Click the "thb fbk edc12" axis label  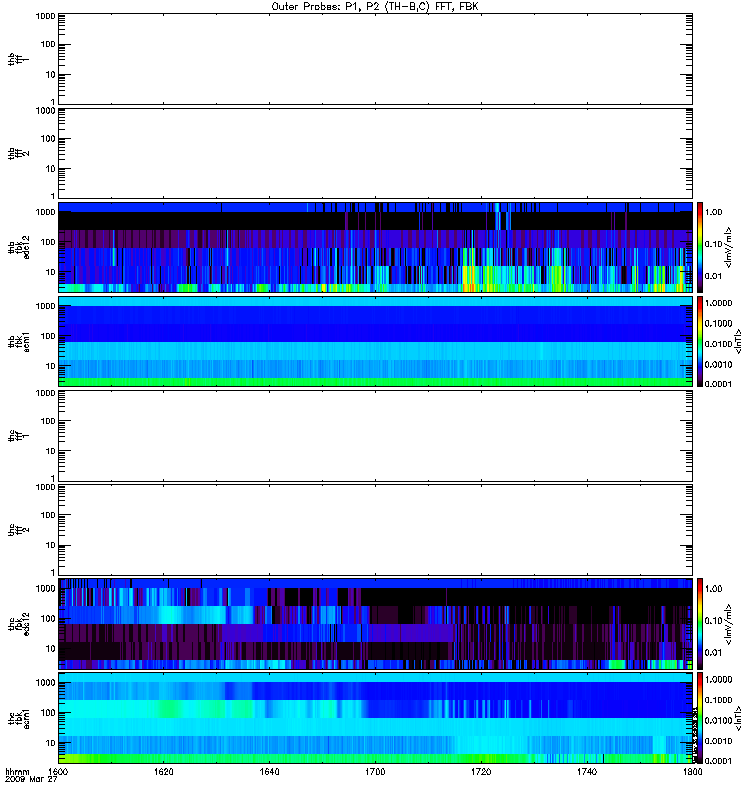coord(18,247)
